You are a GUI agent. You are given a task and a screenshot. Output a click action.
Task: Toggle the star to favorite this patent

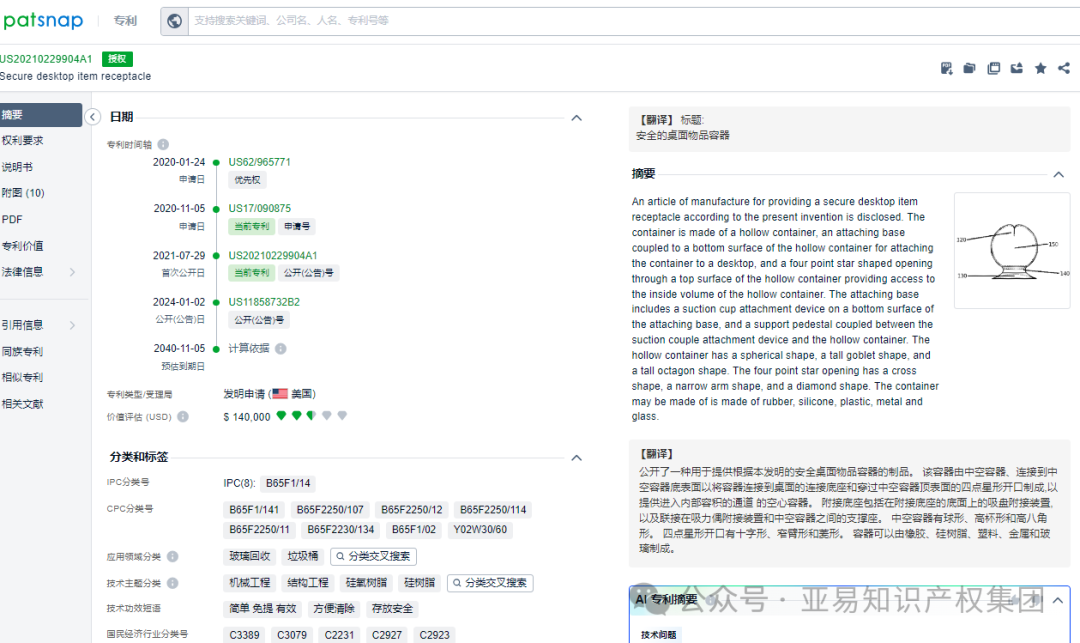click(x=1040, y=68)
